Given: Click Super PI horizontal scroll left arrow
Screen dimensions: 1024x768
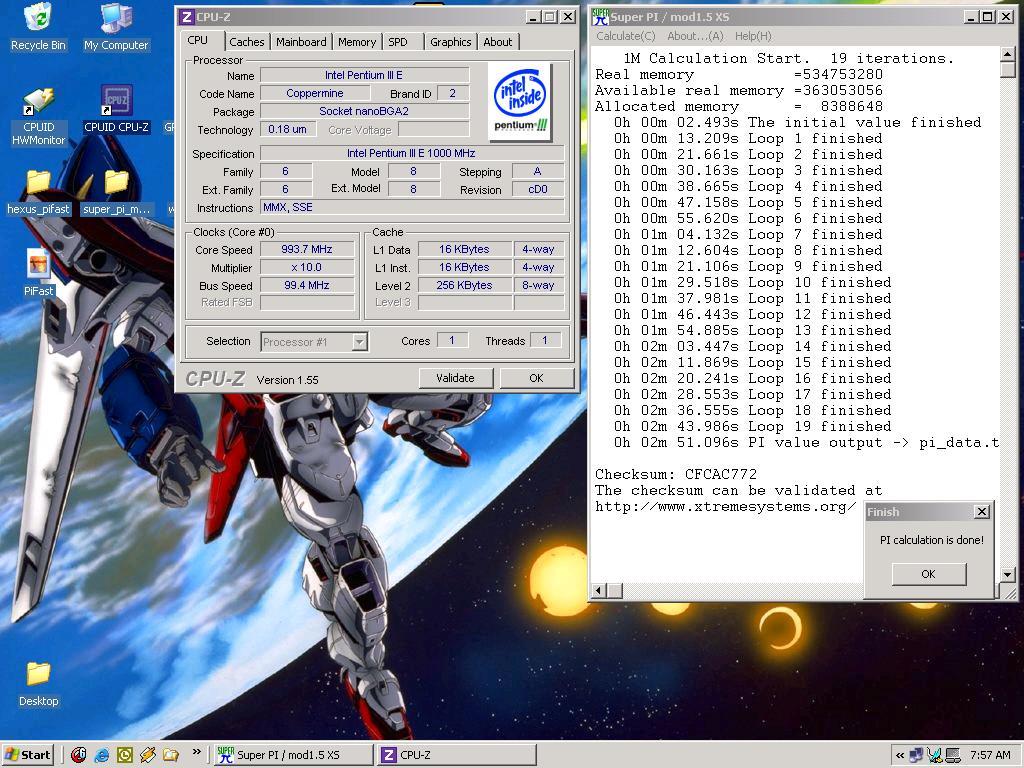Looking at the screenshot, I should pyautogui.click(x=598, y=591).
